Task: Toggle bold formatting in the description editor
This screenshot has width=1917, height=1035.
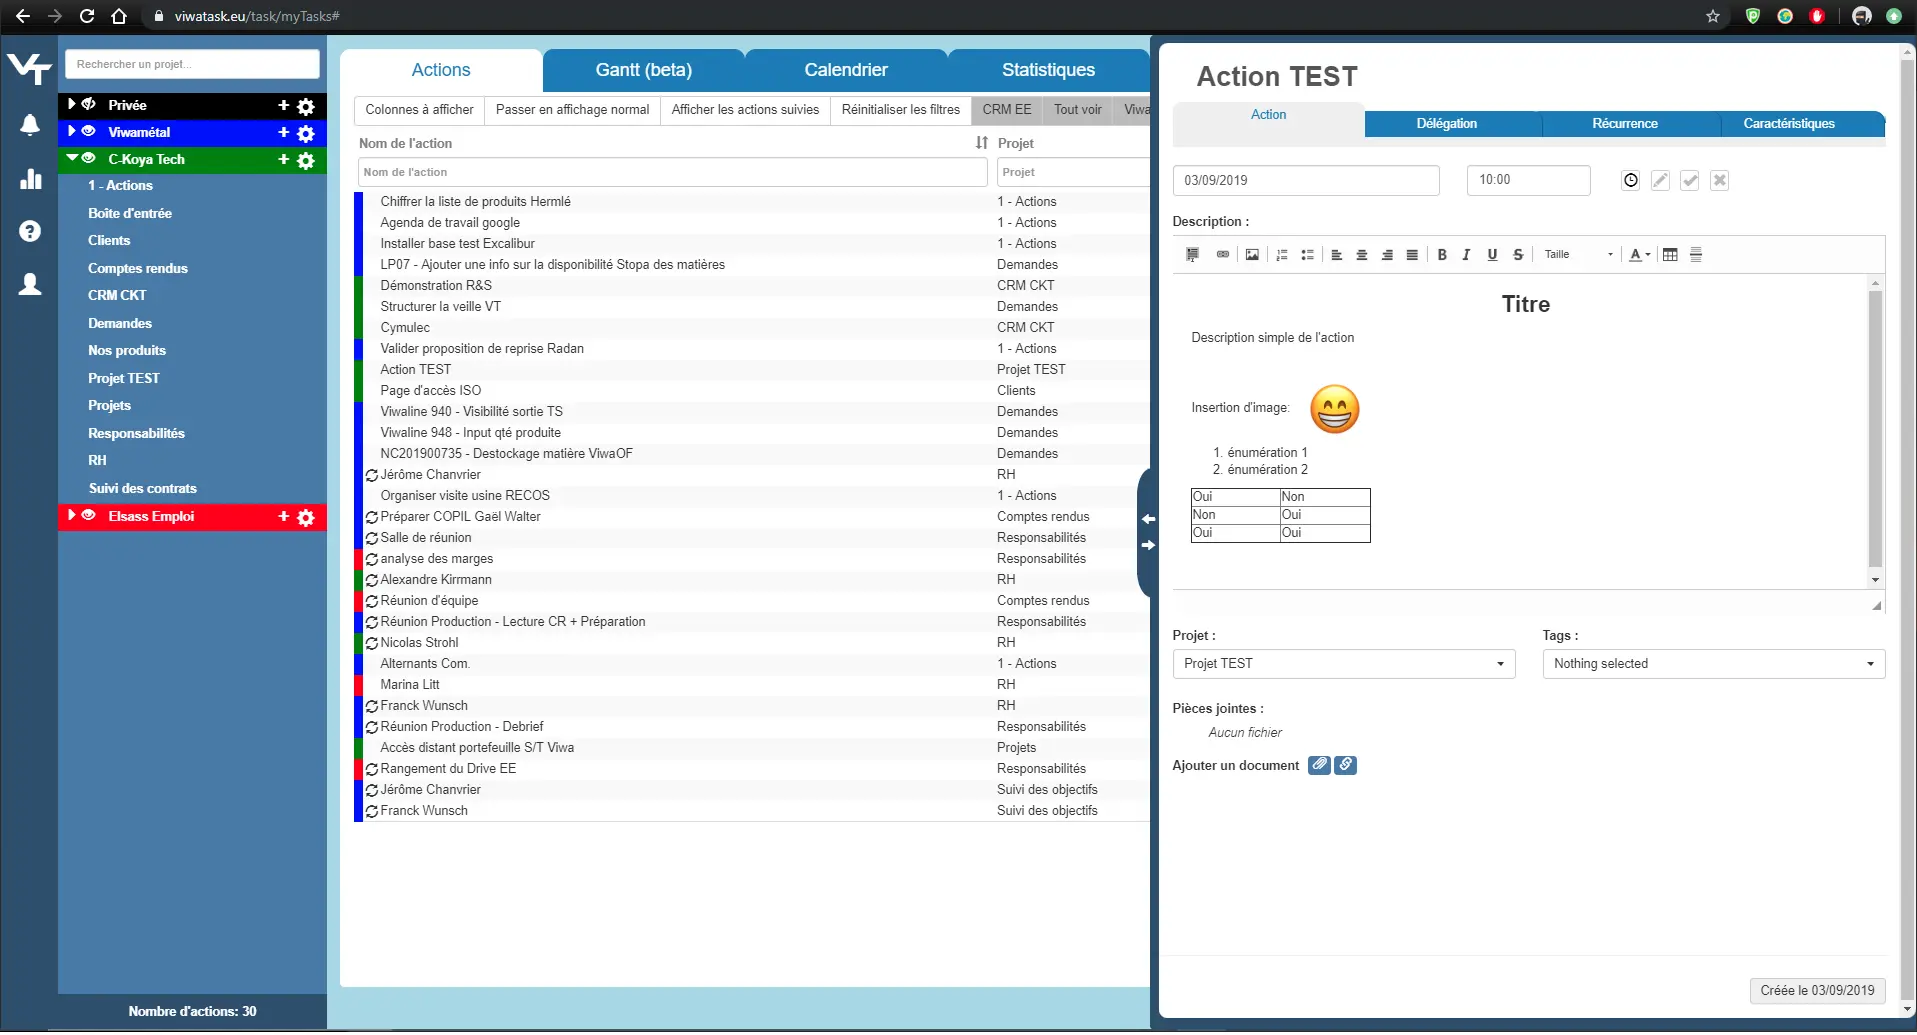Action: (1441, 255)
